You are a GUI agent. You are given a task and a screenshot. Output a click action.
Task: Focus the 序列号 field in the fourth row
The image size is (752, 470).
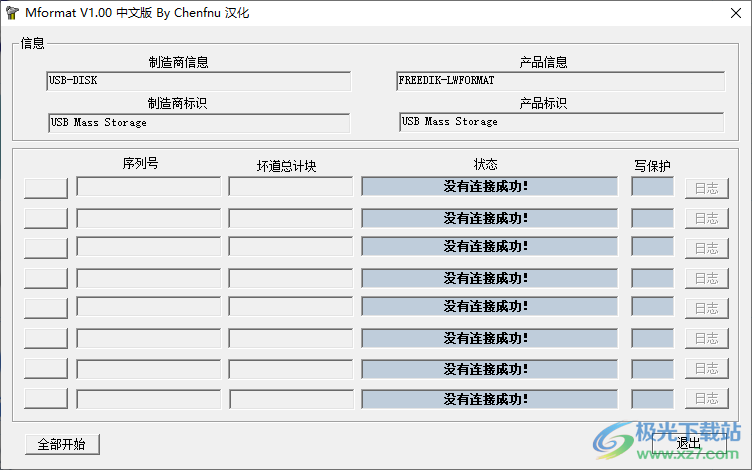pyautogui.click(x=149, y=278)
